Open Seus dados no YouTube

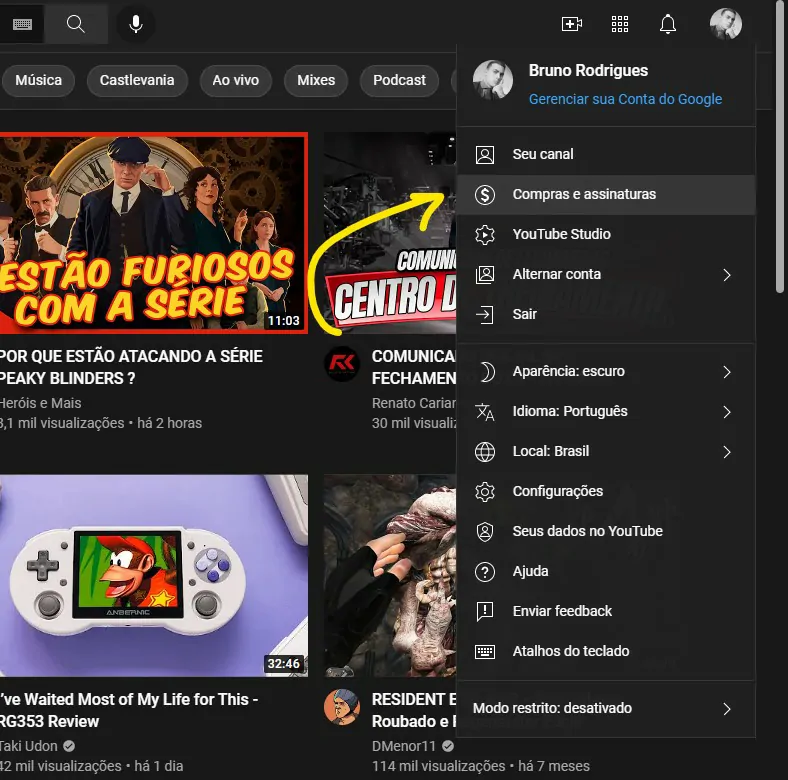coord(606,532)
